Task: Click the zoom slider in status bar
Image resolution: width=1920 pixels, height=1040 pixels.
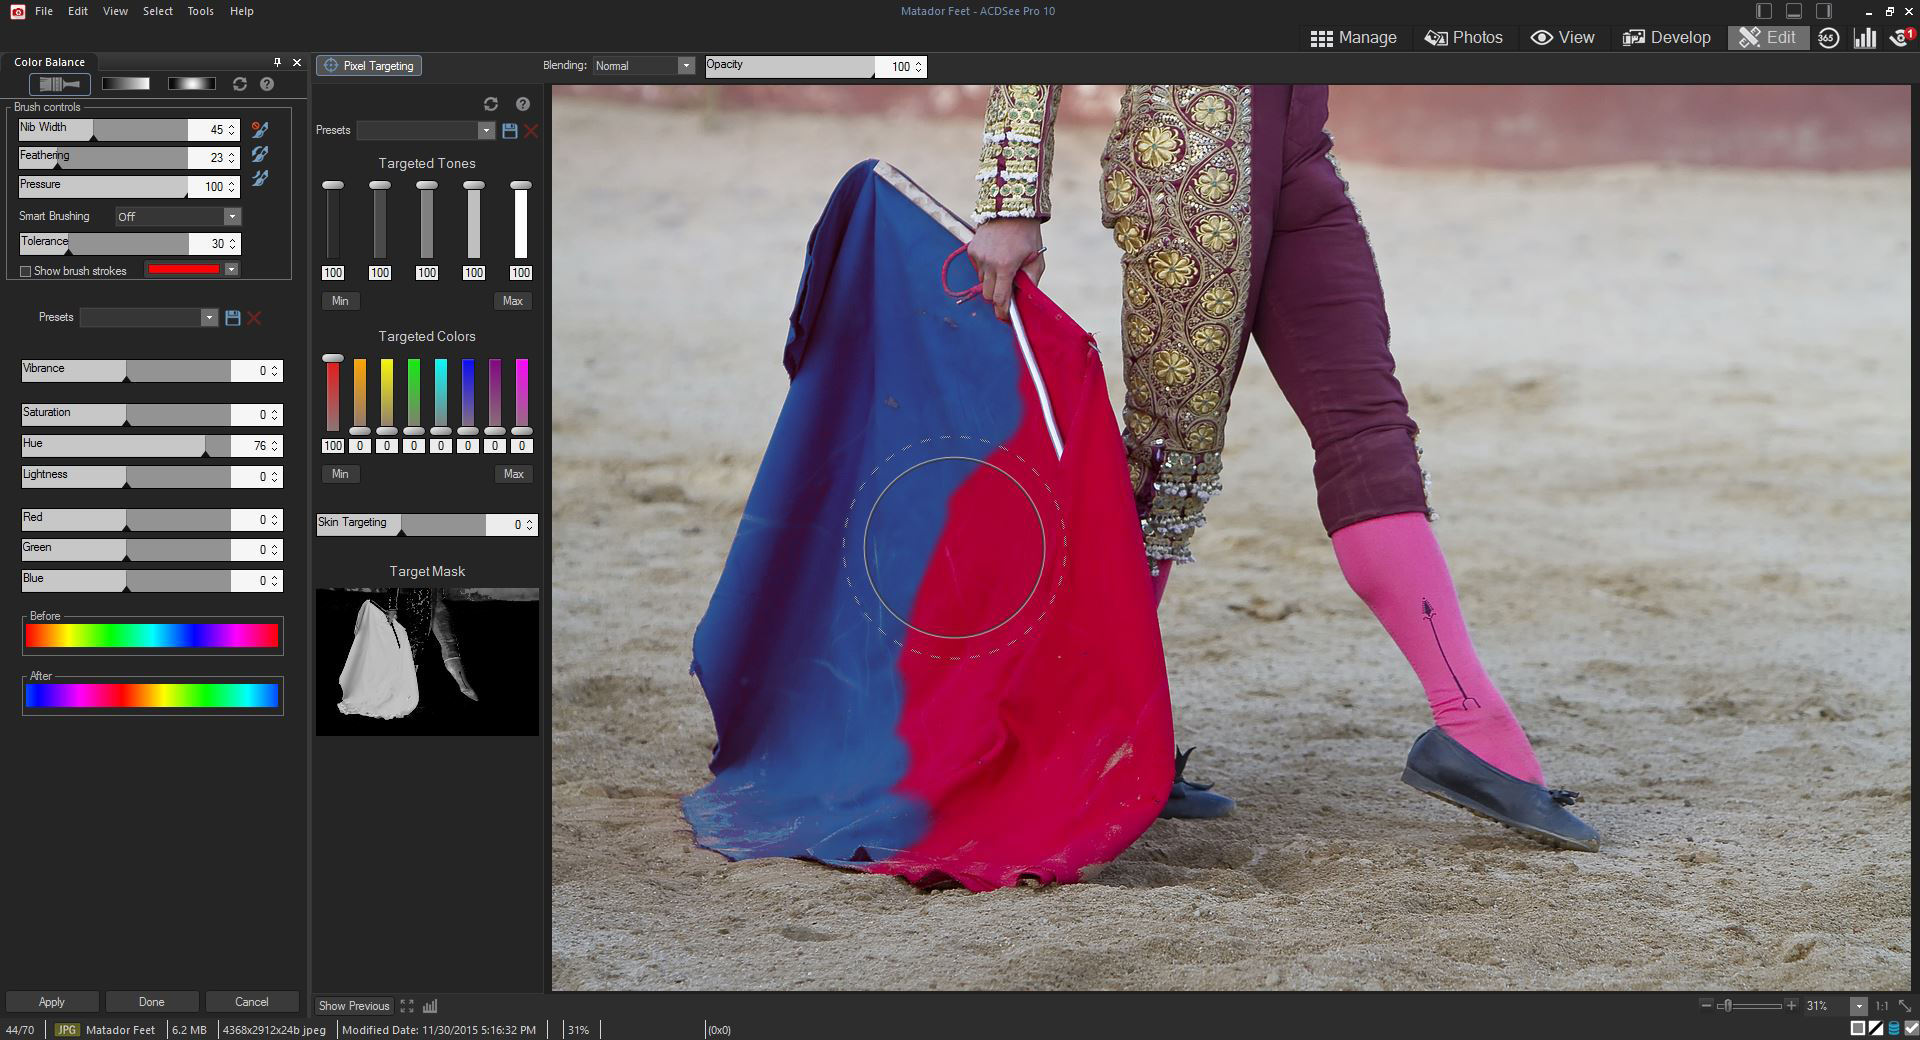Action: pos(1749,1006)
